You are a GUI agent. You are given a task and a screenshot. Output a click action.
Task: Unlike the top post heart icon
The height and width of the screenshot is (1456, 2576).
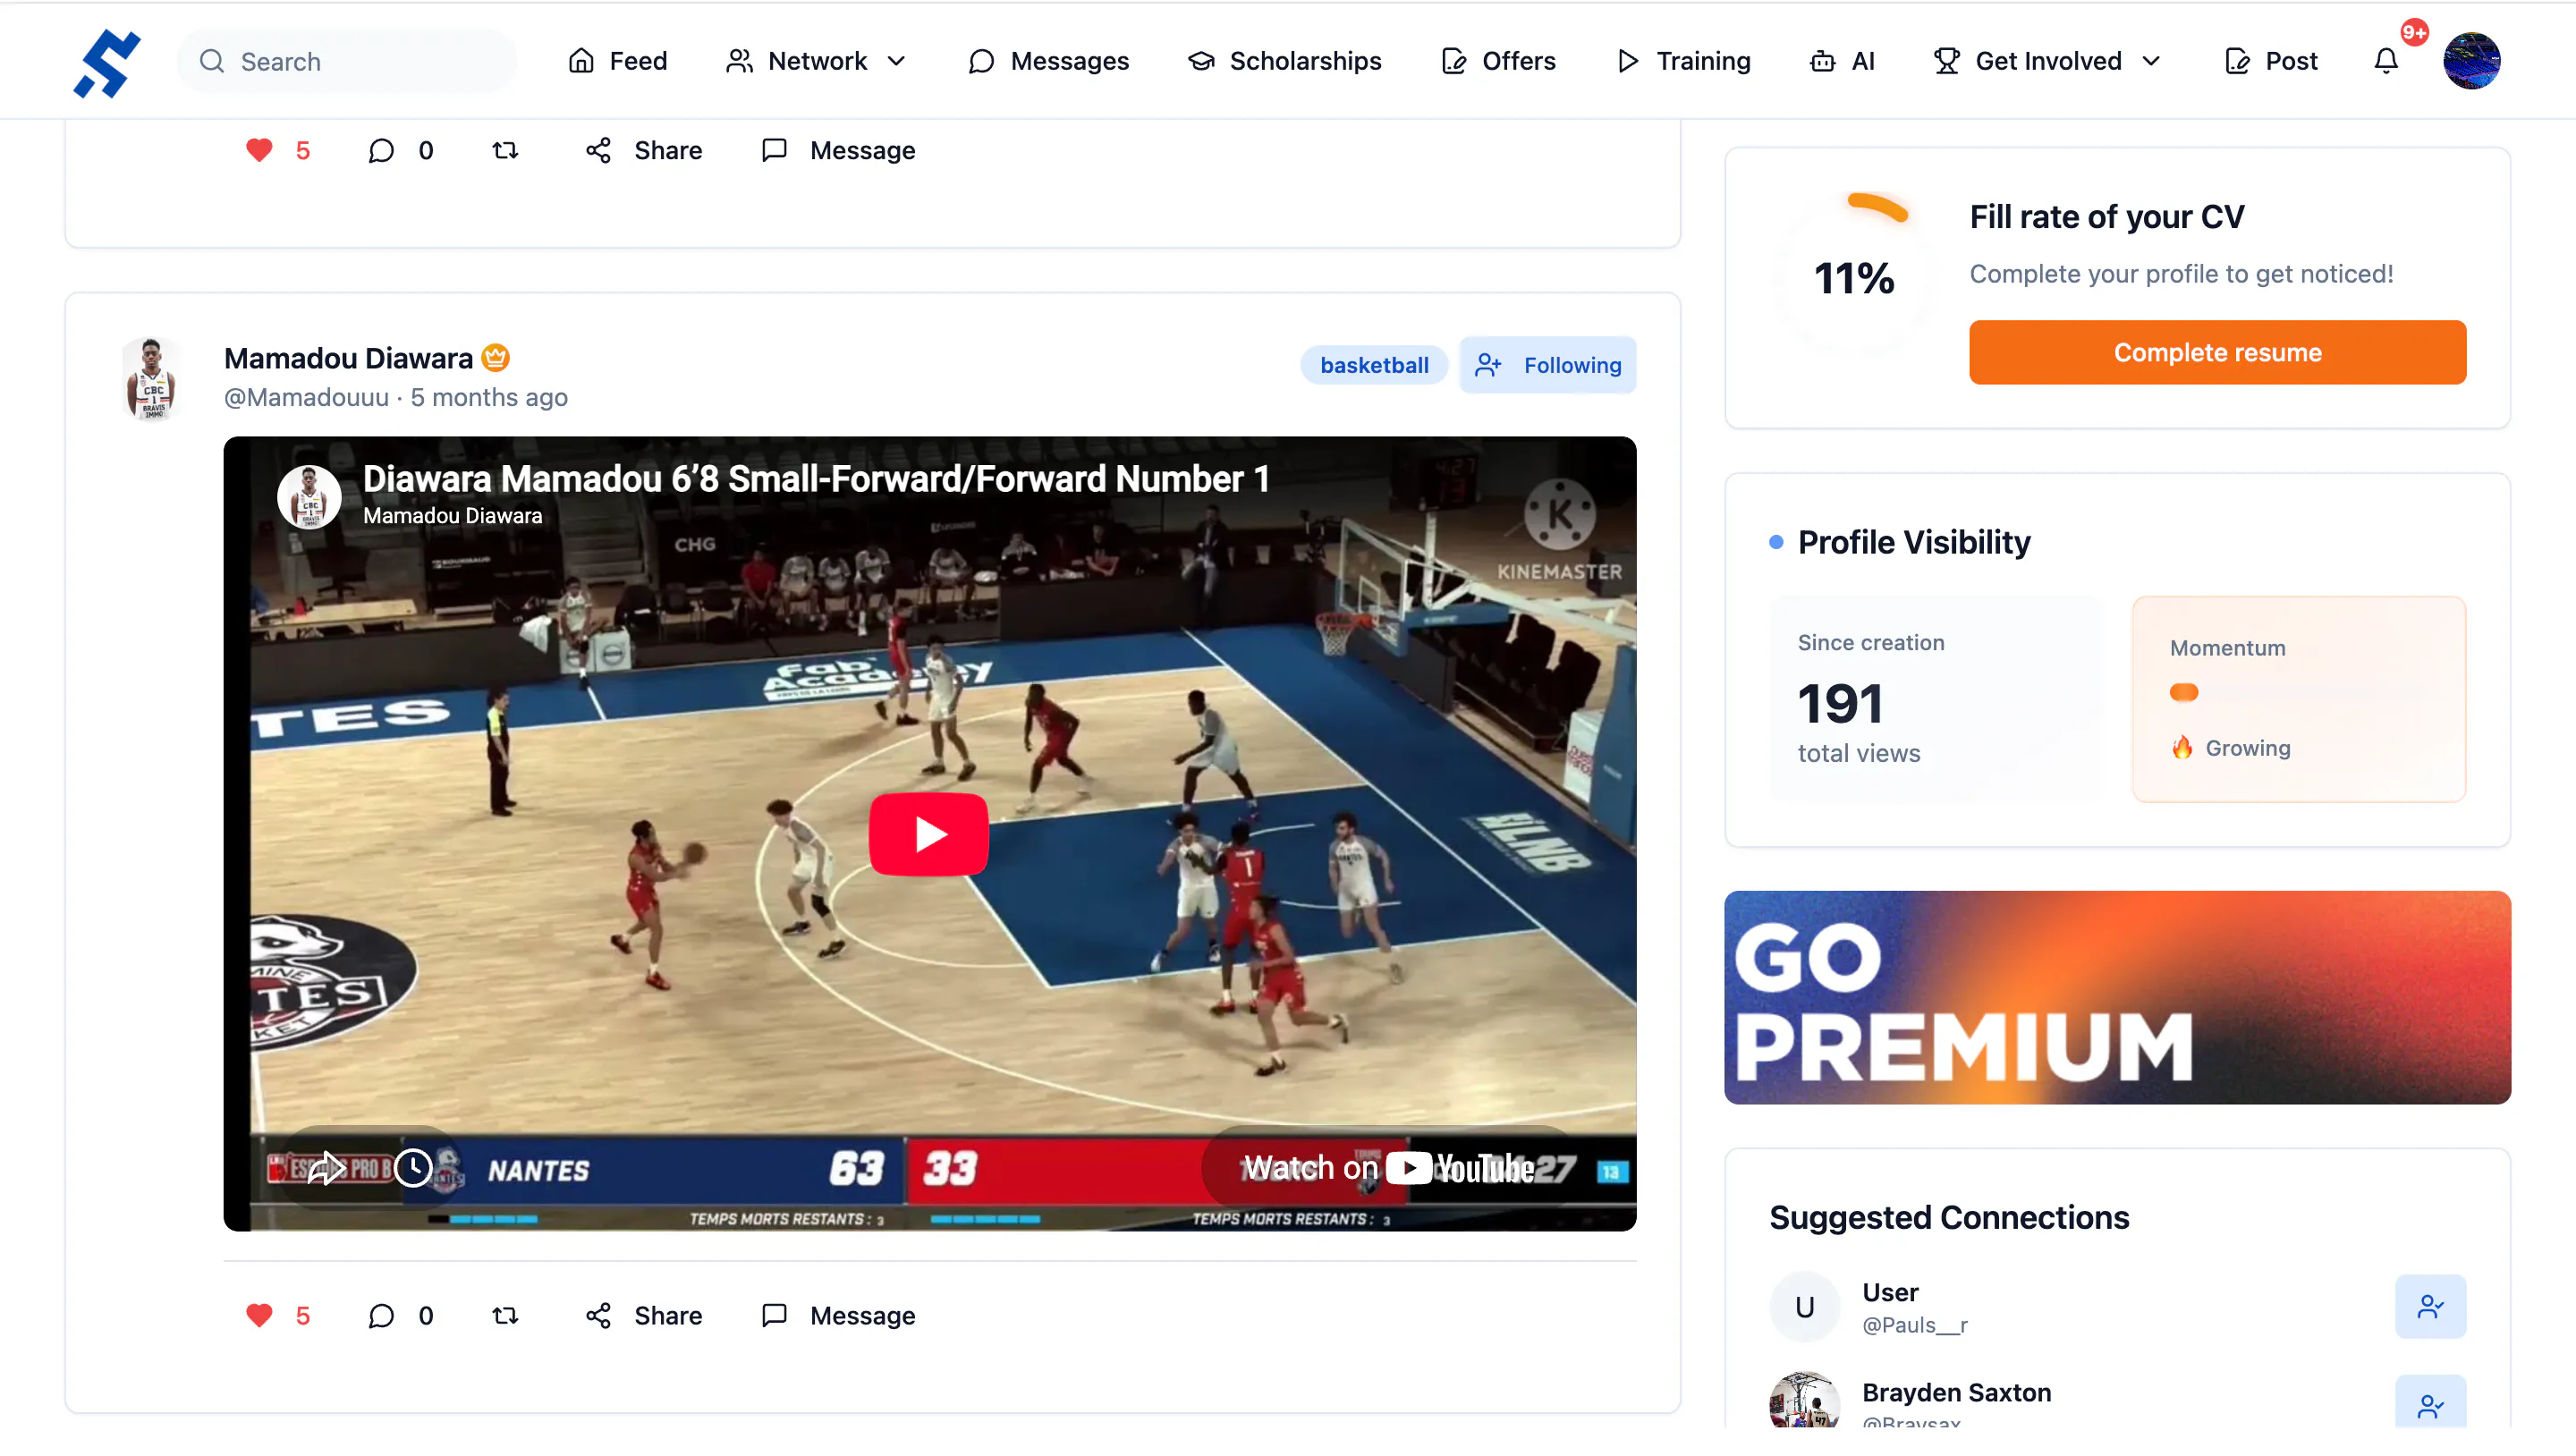coord(259,150)
